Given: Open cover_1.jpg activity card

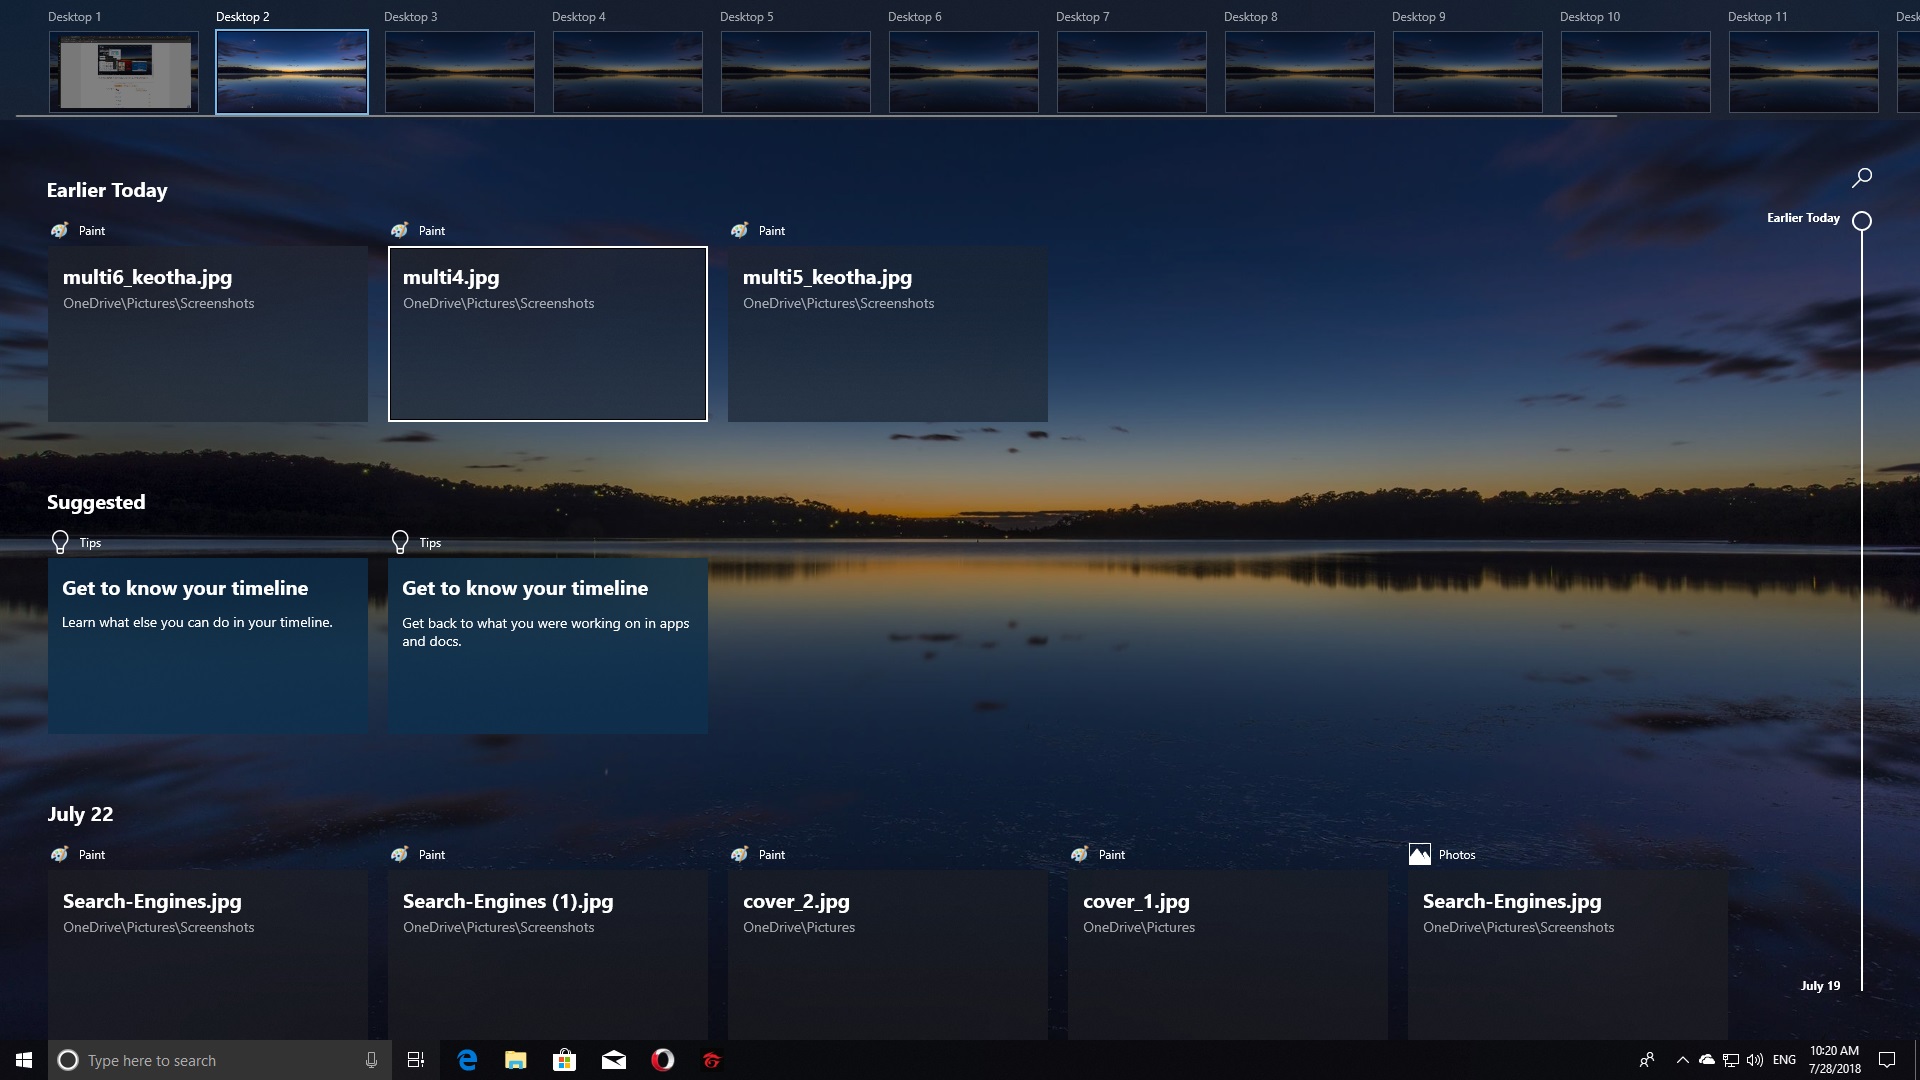Looking at the screenshot, I should 1228,955.
